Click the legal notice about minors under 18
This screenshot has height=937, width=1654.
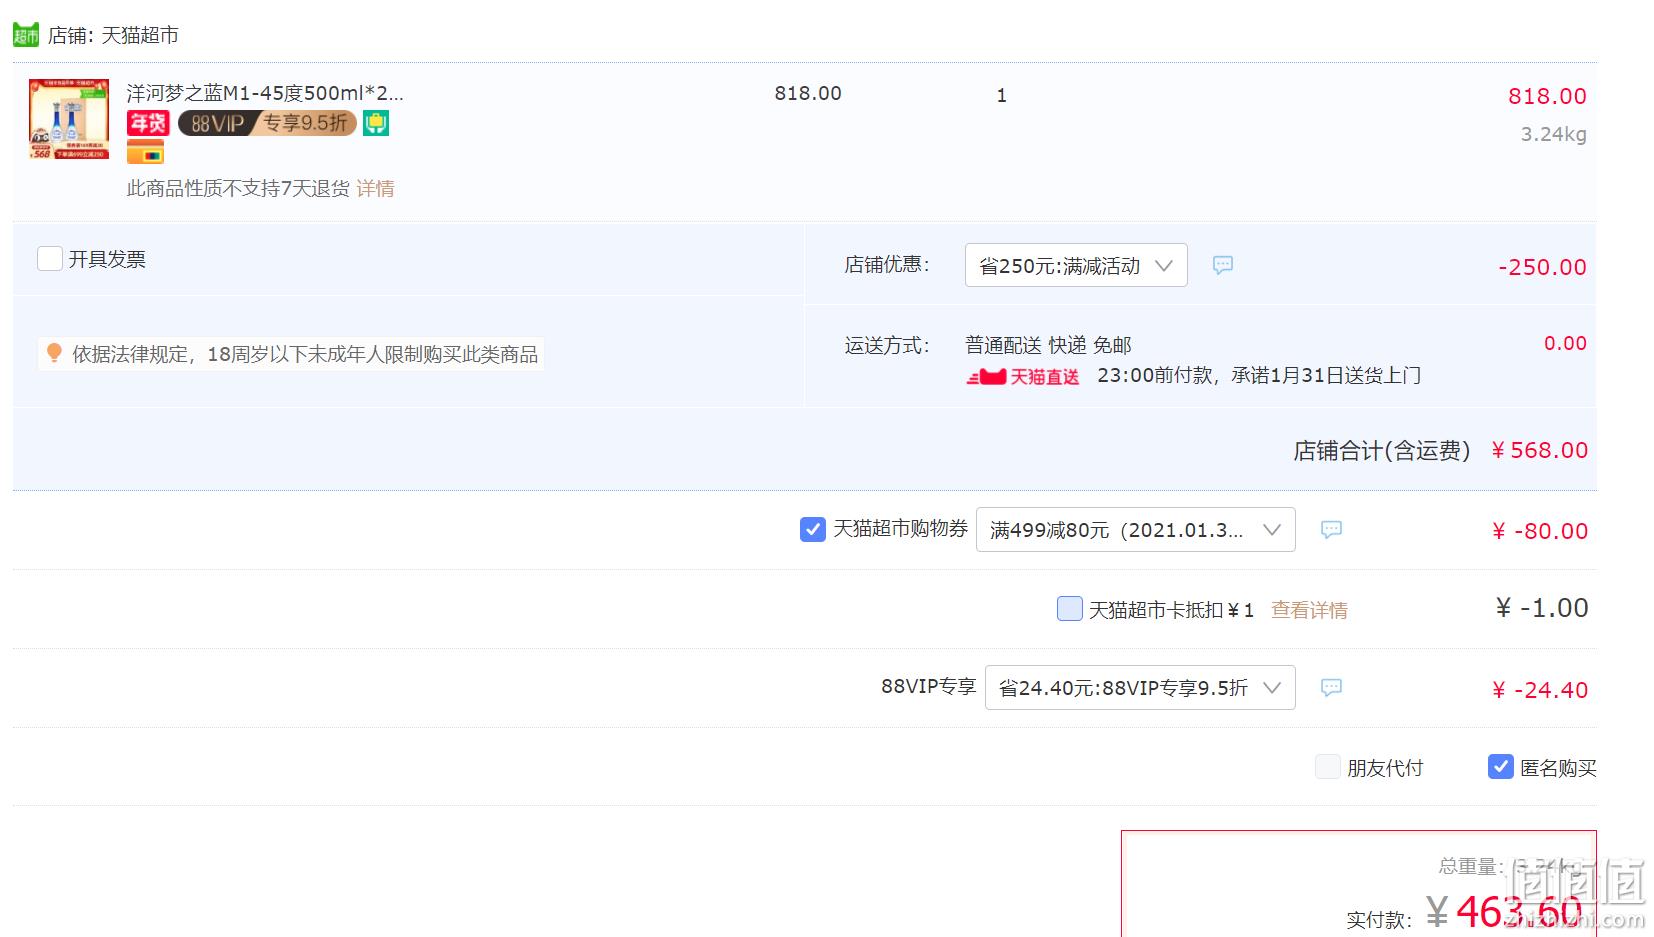pyautogui.click(x=305, y=354)
